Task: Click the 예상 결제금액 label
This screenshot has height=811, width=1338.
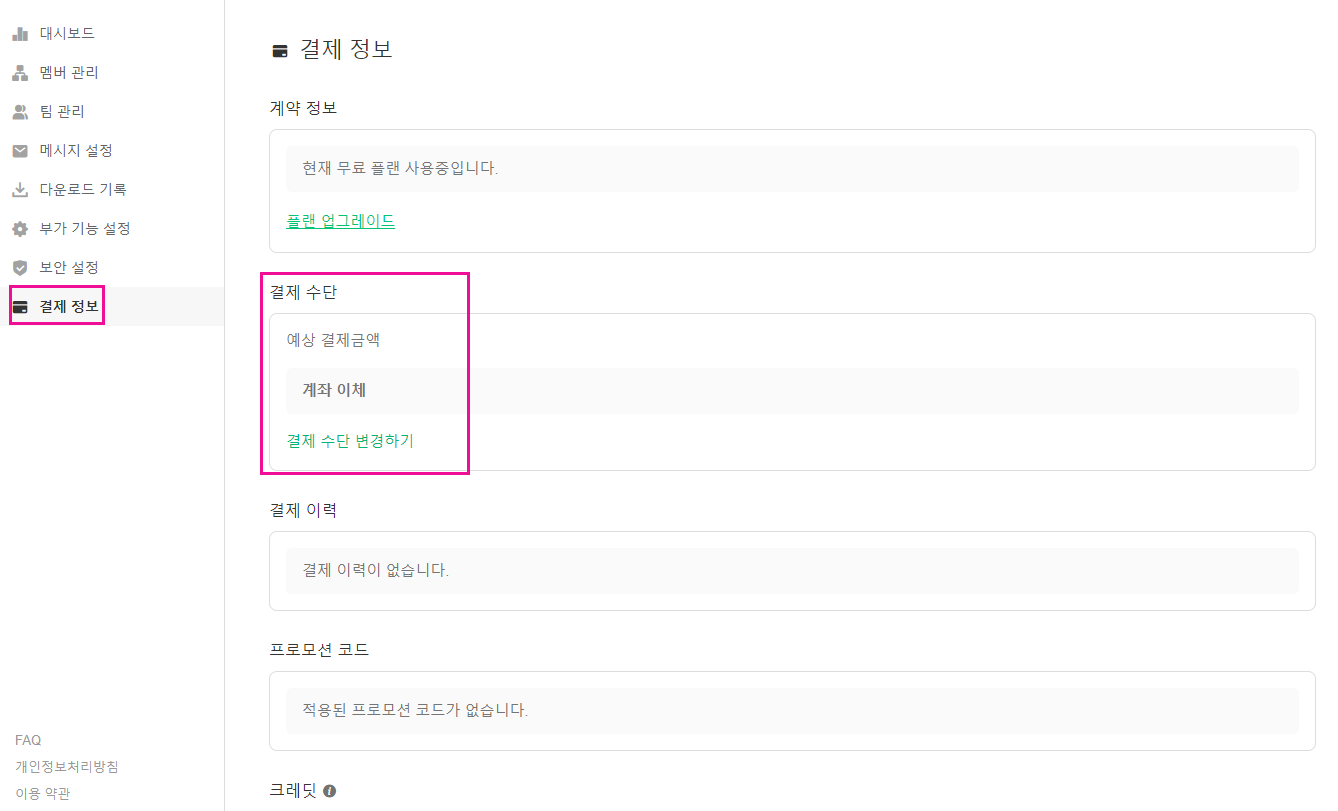Action: click(x=333, y=340)
